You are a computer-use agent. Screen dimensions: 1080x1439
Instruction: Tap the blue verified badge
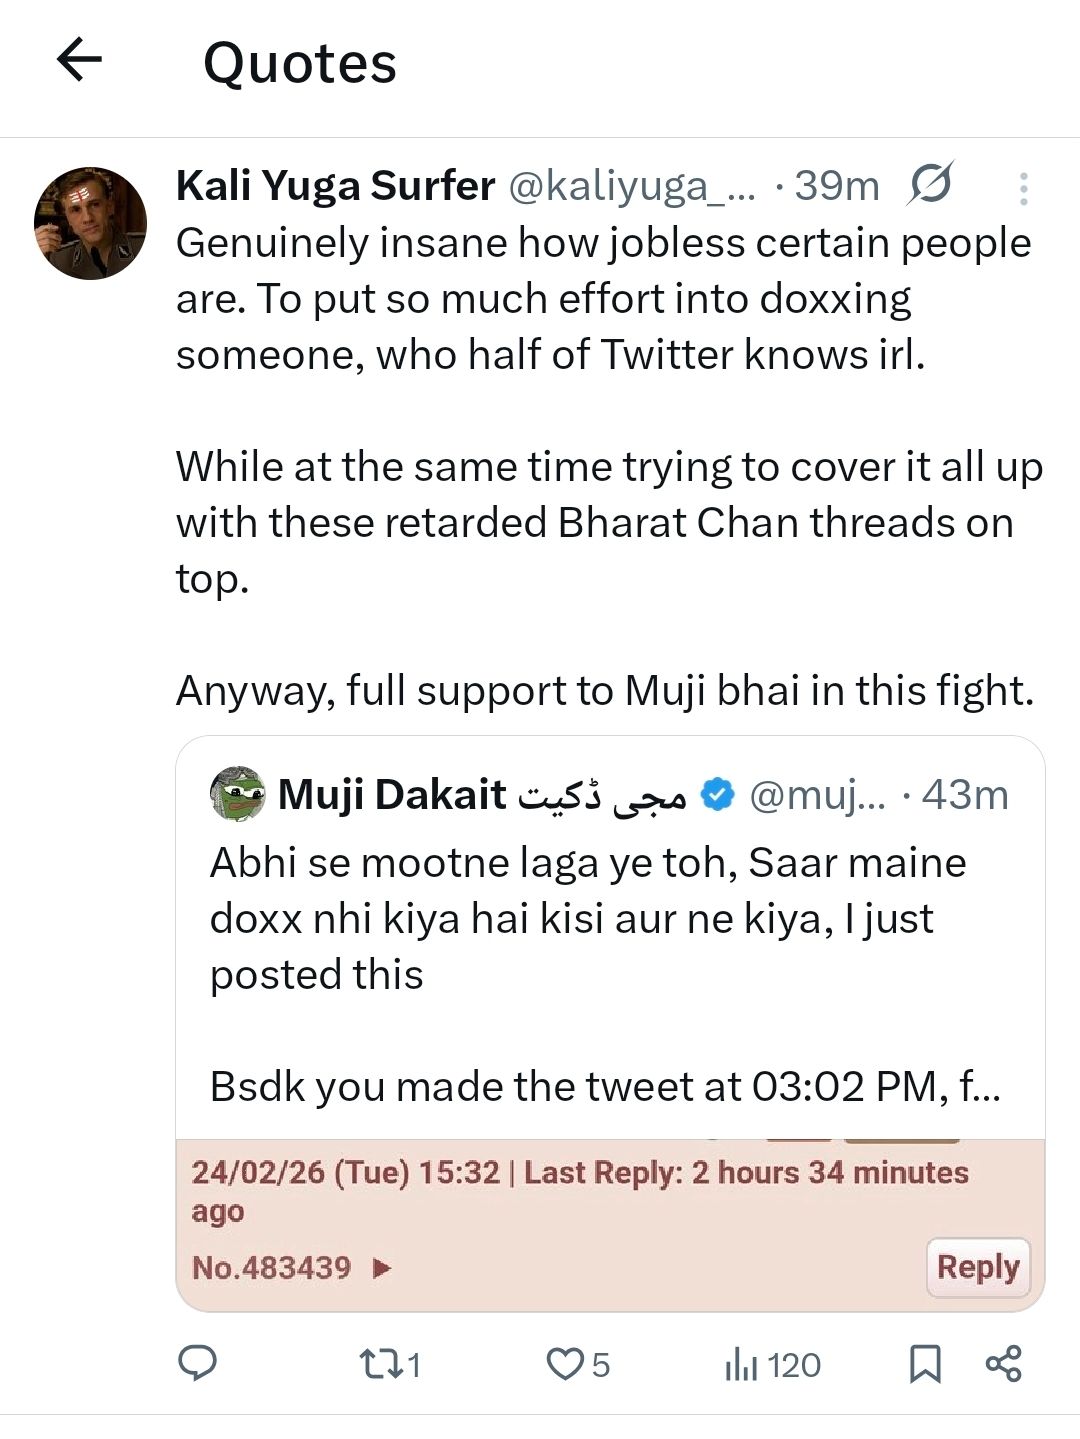pyautogui.click(x=717, y=795)
